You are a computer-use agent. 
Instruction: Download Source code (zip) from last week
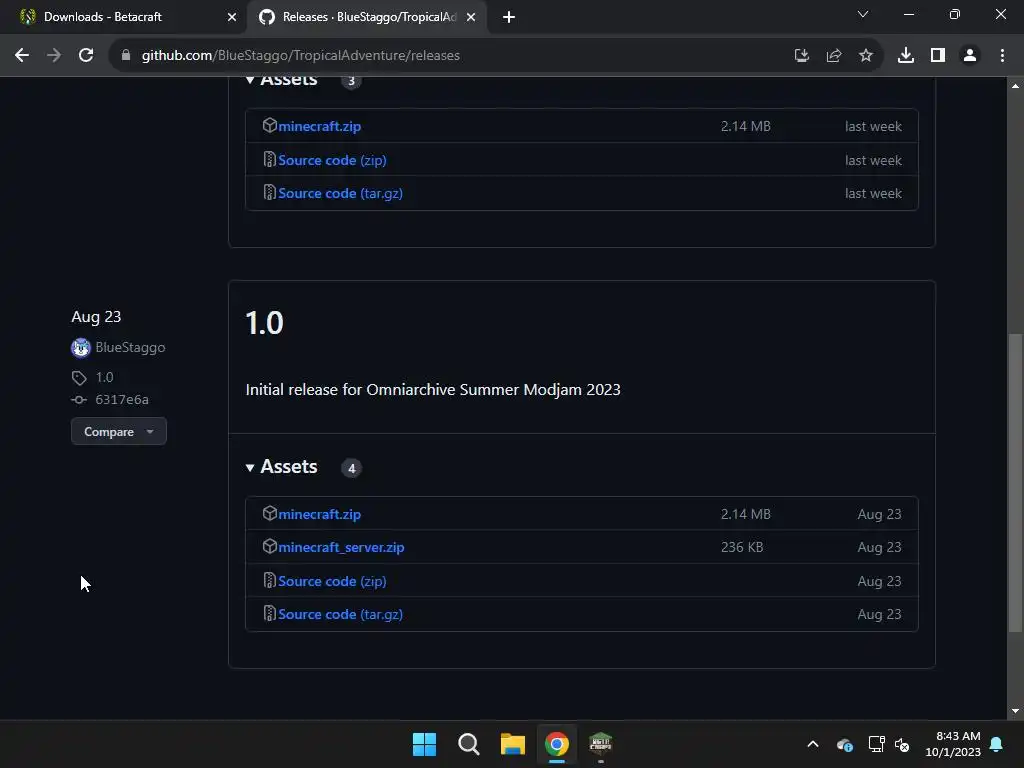332,160
